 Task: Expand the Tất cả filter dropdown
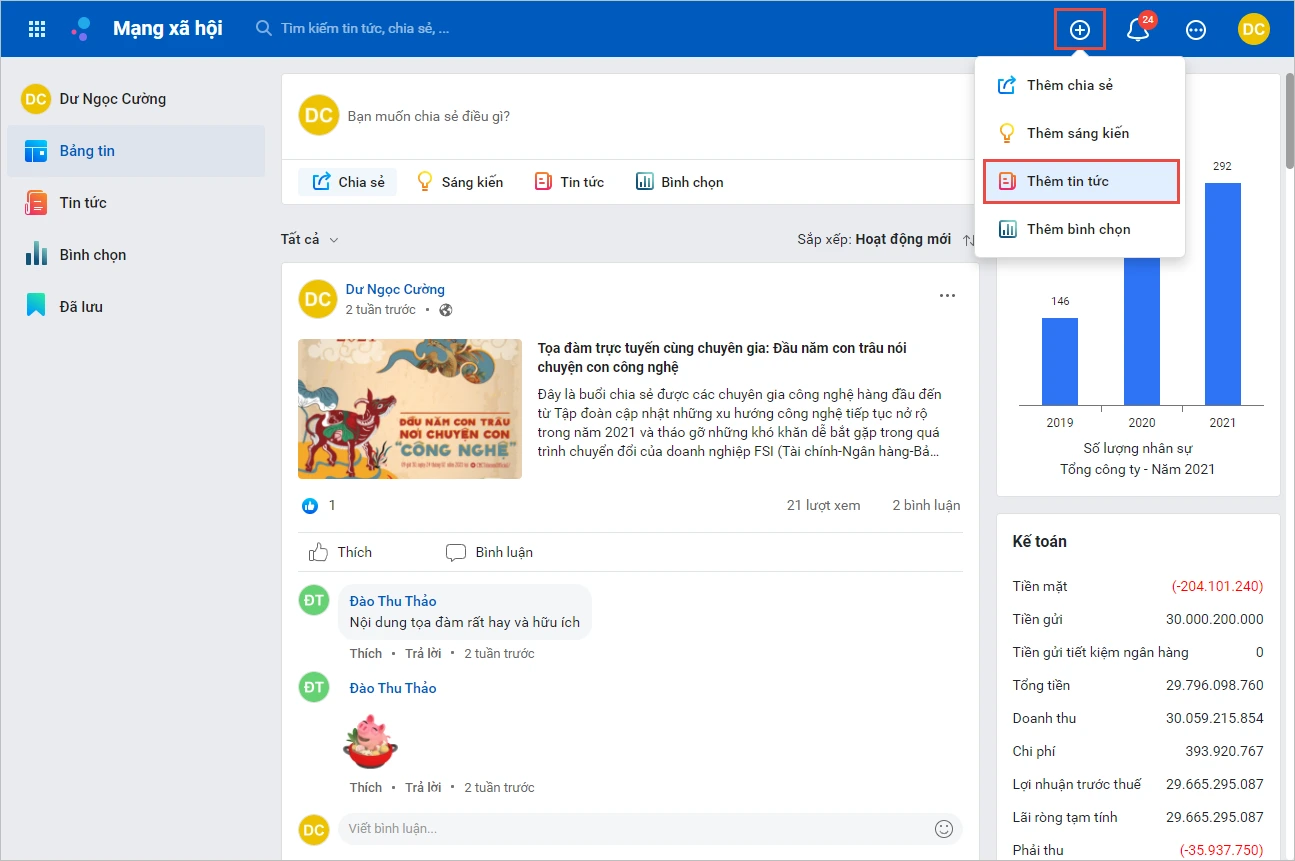(310, 239)
